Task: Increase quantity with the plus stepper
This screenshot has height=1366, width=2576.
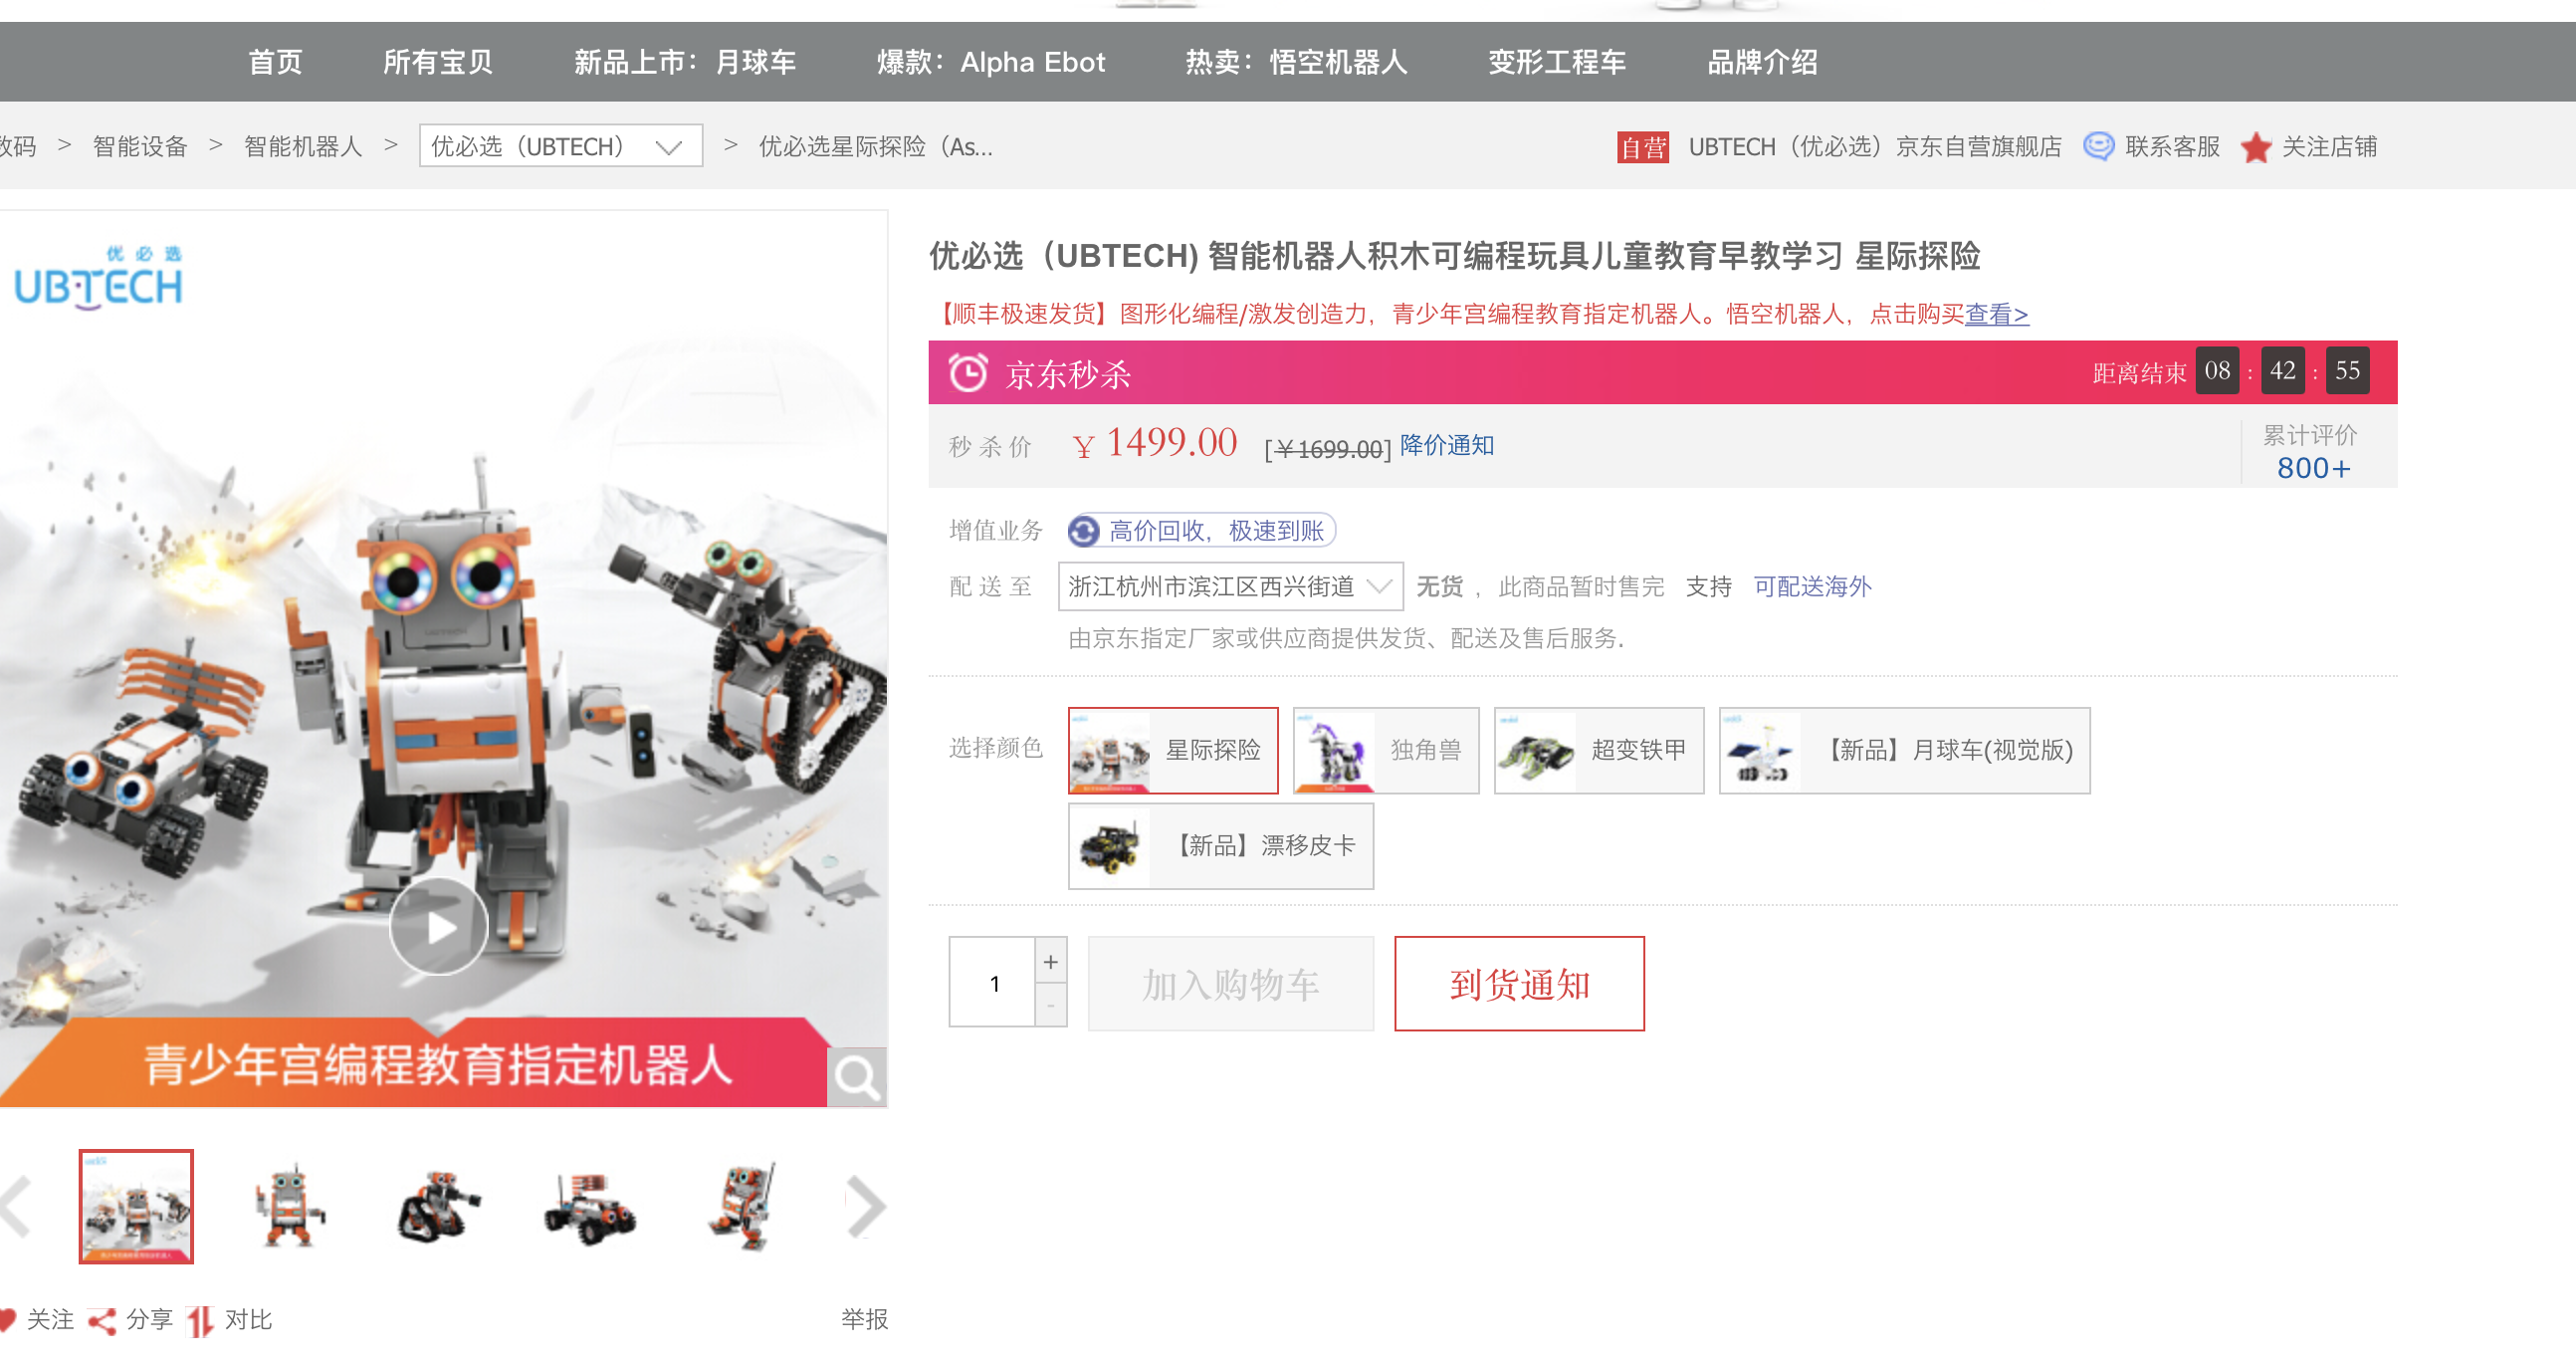Action: [1050, 961]
